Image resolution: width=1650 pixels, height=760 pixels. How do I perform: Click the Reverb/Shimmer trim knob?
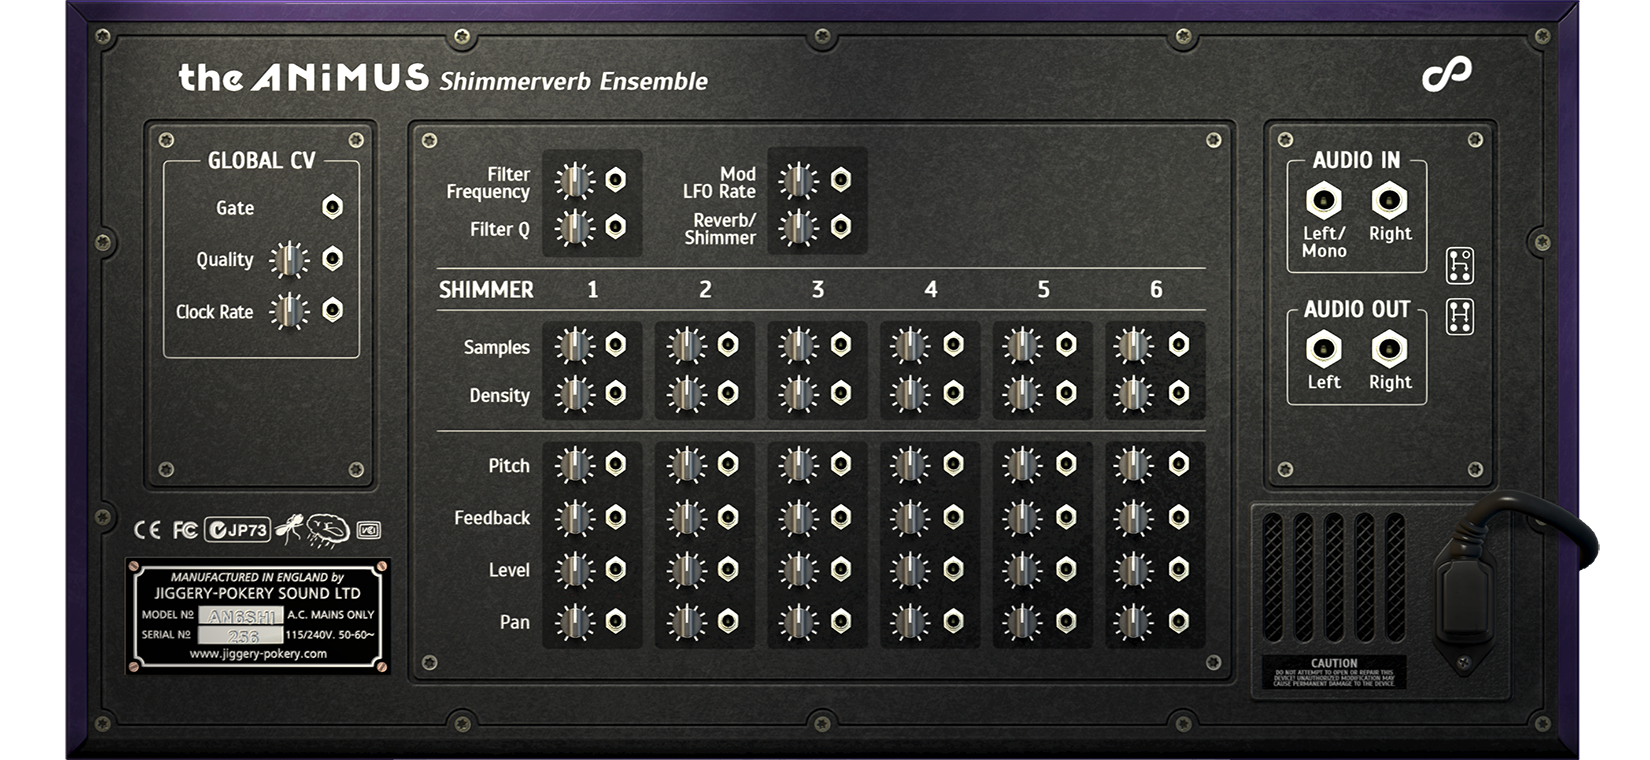(x=798, y=229)
